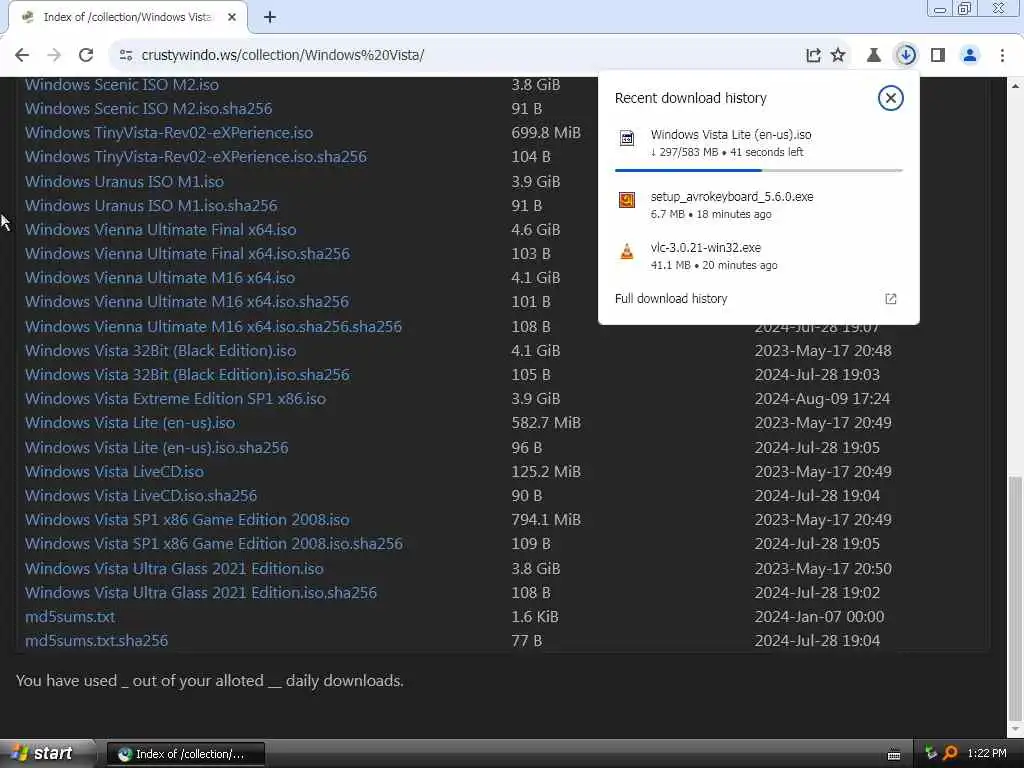Open md5sums.txt.sha256 file
Image resolution: width=1024 pixels, height=768 pixels.
click(97, 641)
